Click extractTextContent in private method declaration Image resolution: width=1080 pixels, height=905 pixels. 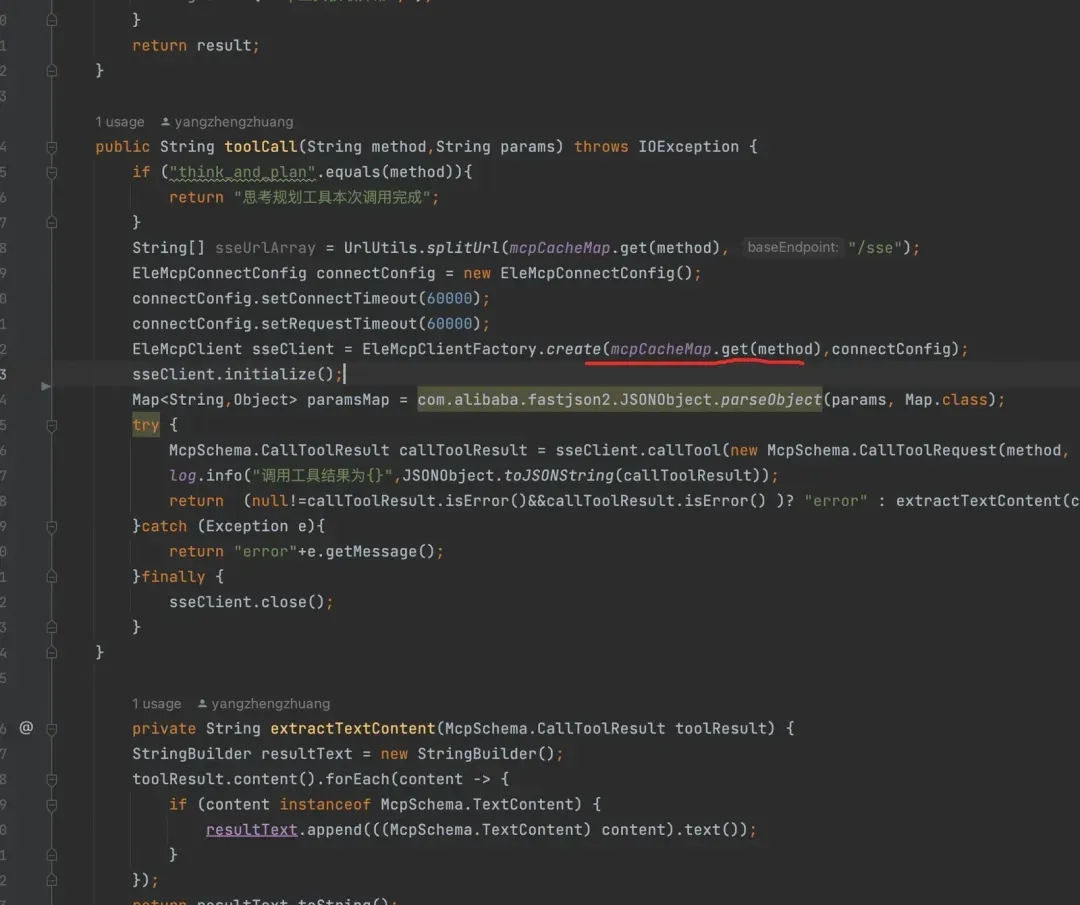pos(353,729)
